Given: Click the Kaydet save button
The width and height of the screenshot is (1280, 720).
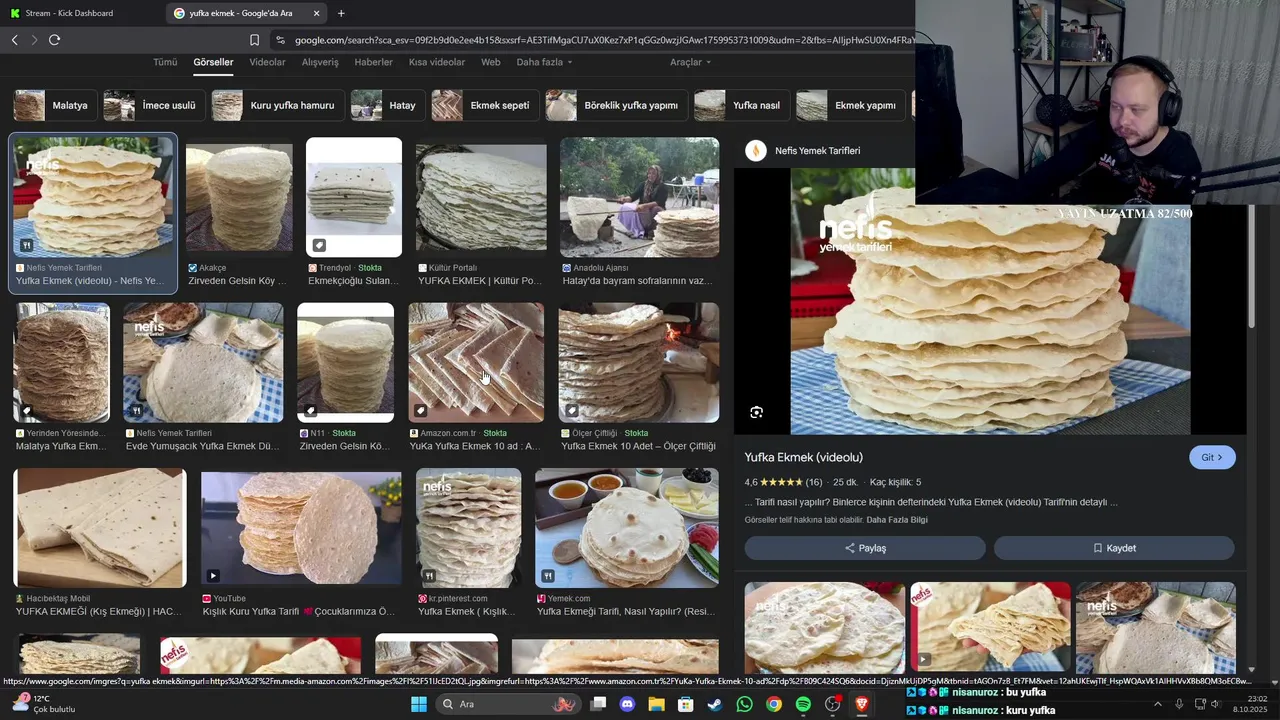Looking at the screenshot, I should pos(1114,548).
